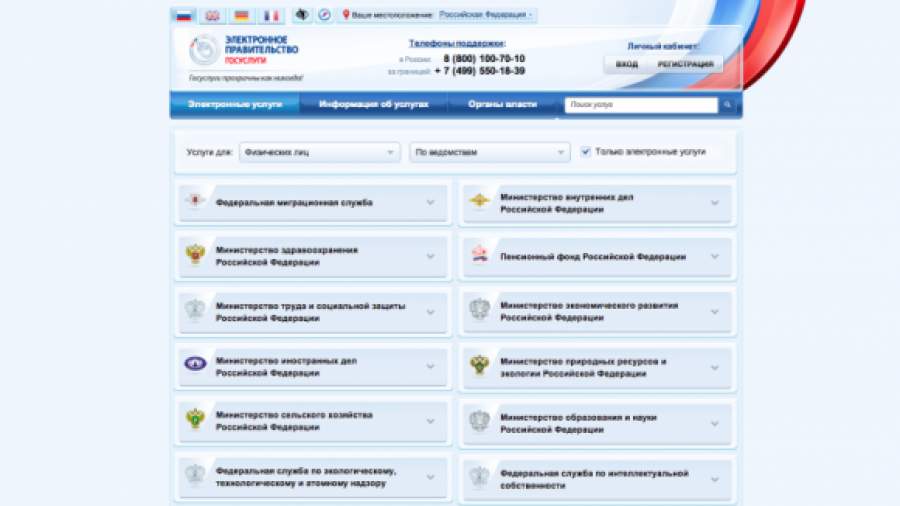Click the Личный кабинет heading
Image resolution: width=900 pixels, height=506 pixels.
[x=663, y=46]
